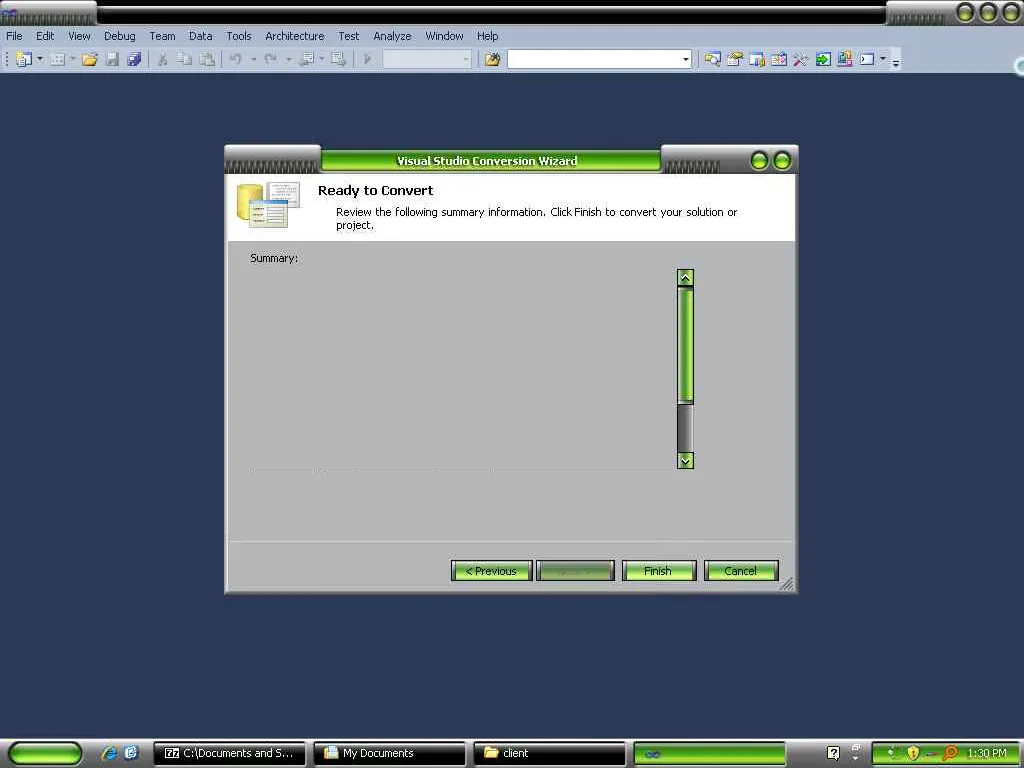
Task: Open the File menu
Action: click(x=14, y=36)
